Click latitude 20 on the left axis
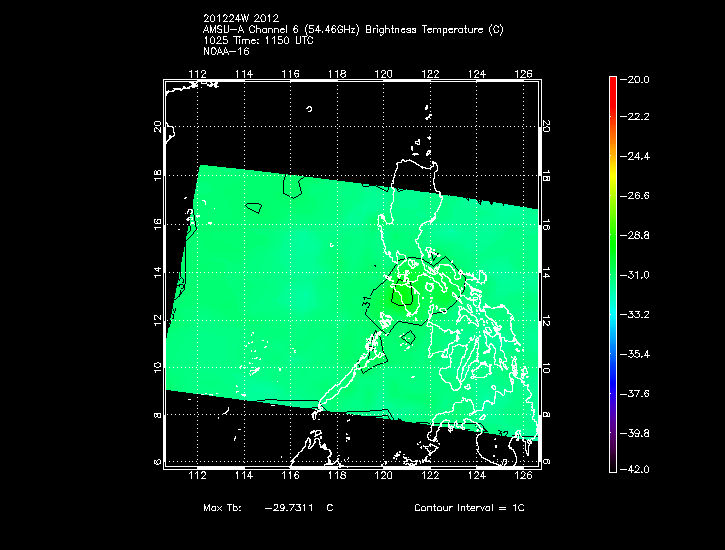 point(158,127)
